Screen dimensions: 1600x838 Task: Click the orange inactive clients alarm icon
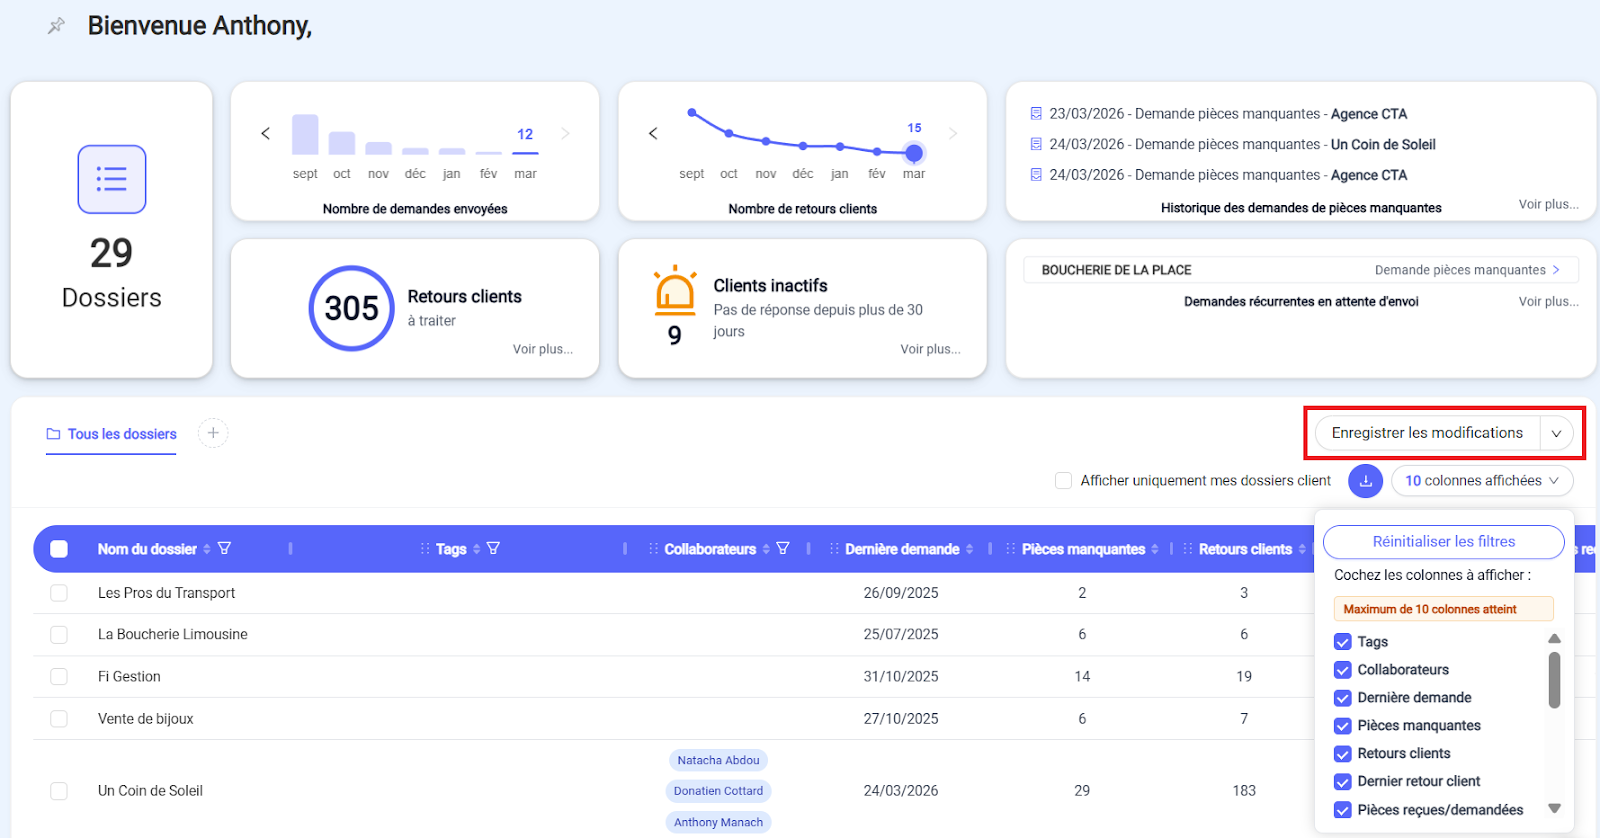pyautogui.click(x=675, y=290)
